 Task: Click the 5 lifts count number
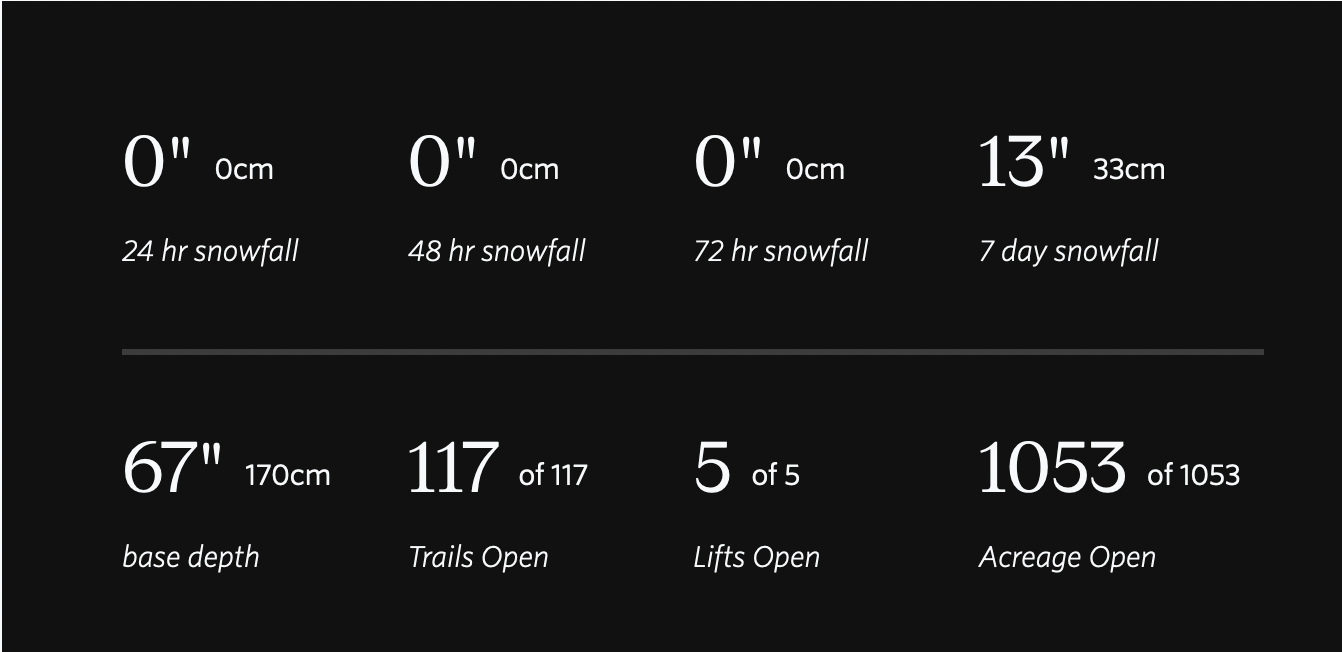tap(712, 467)
